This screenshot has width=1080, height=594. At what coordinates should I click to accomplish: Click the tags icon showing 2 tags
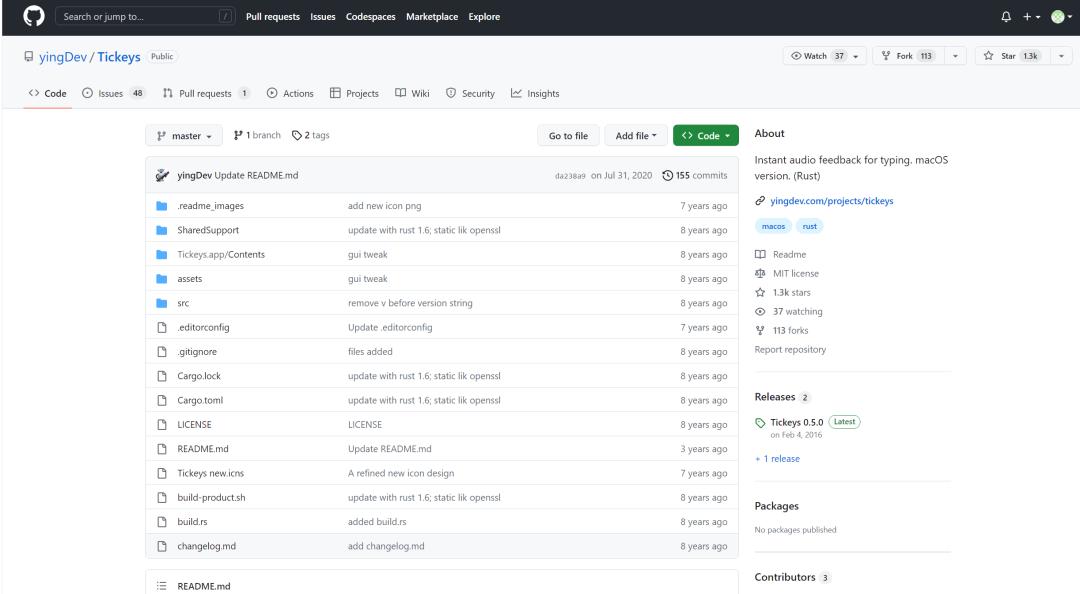297,136
